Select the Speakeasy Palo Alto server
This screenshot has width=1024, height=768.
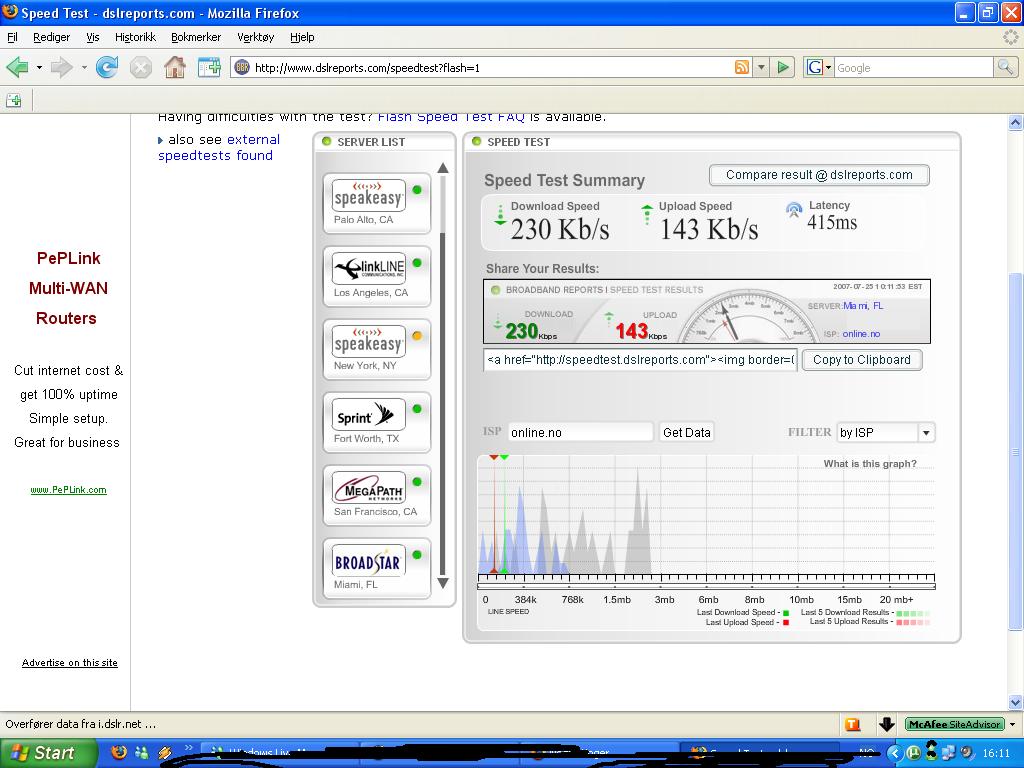(377, 202)
